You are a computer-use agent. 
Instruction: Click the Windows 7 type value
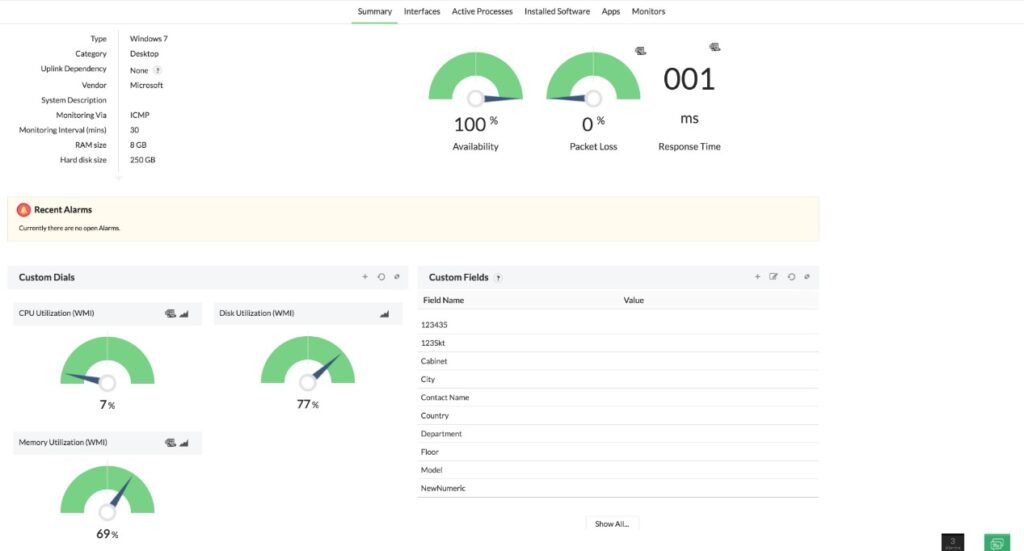coord(149,39)
